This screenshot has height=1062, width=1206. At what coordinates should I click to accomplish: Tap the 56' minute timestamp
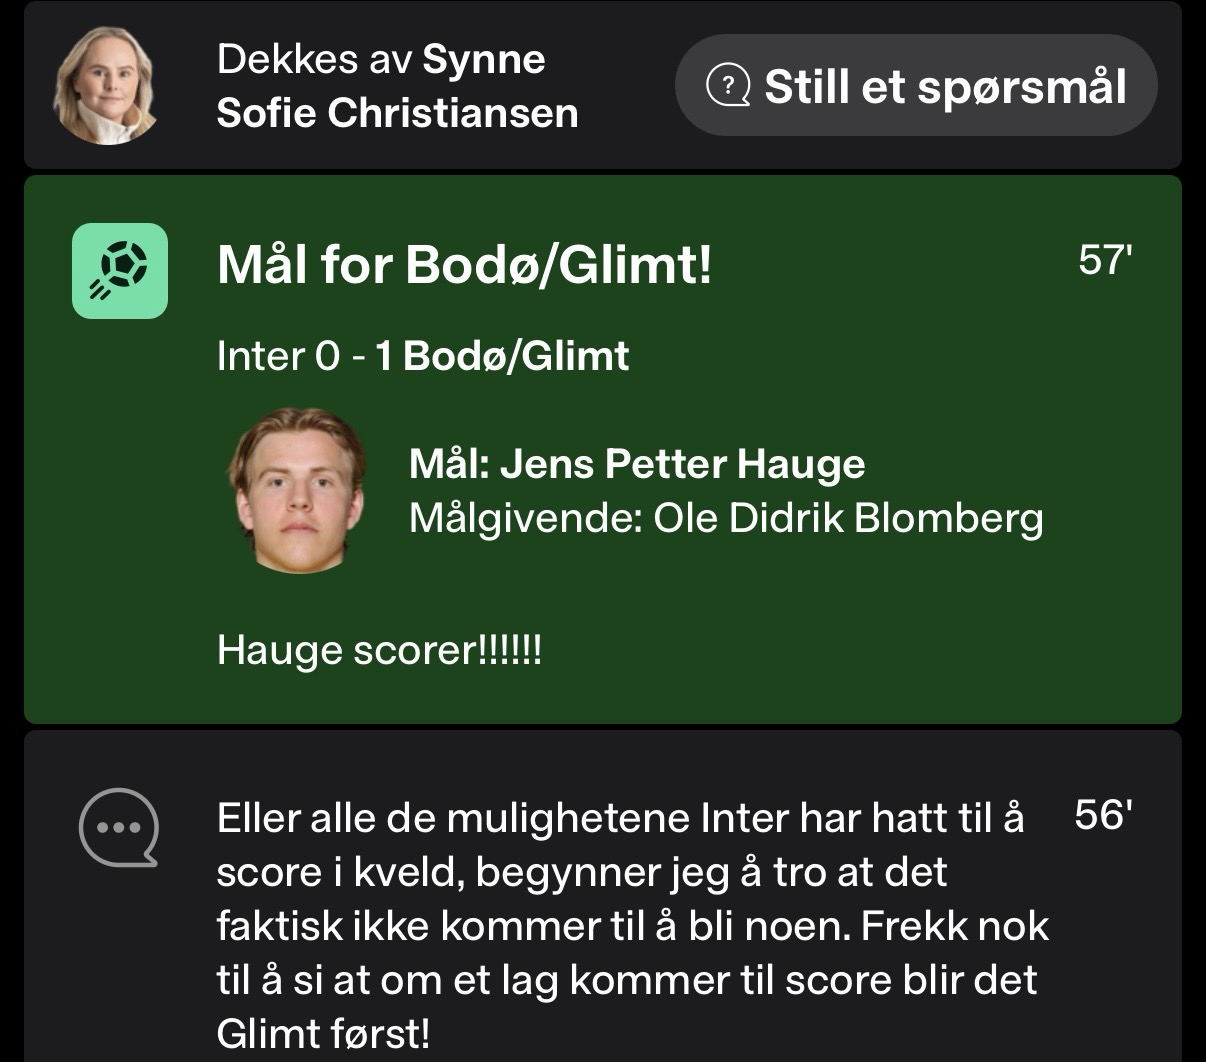tap(1102, 815)
